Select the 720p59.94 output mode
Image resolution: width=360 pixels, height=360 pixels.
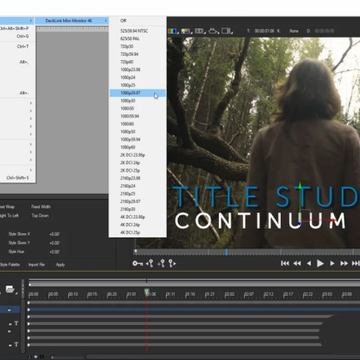point(138,54)
